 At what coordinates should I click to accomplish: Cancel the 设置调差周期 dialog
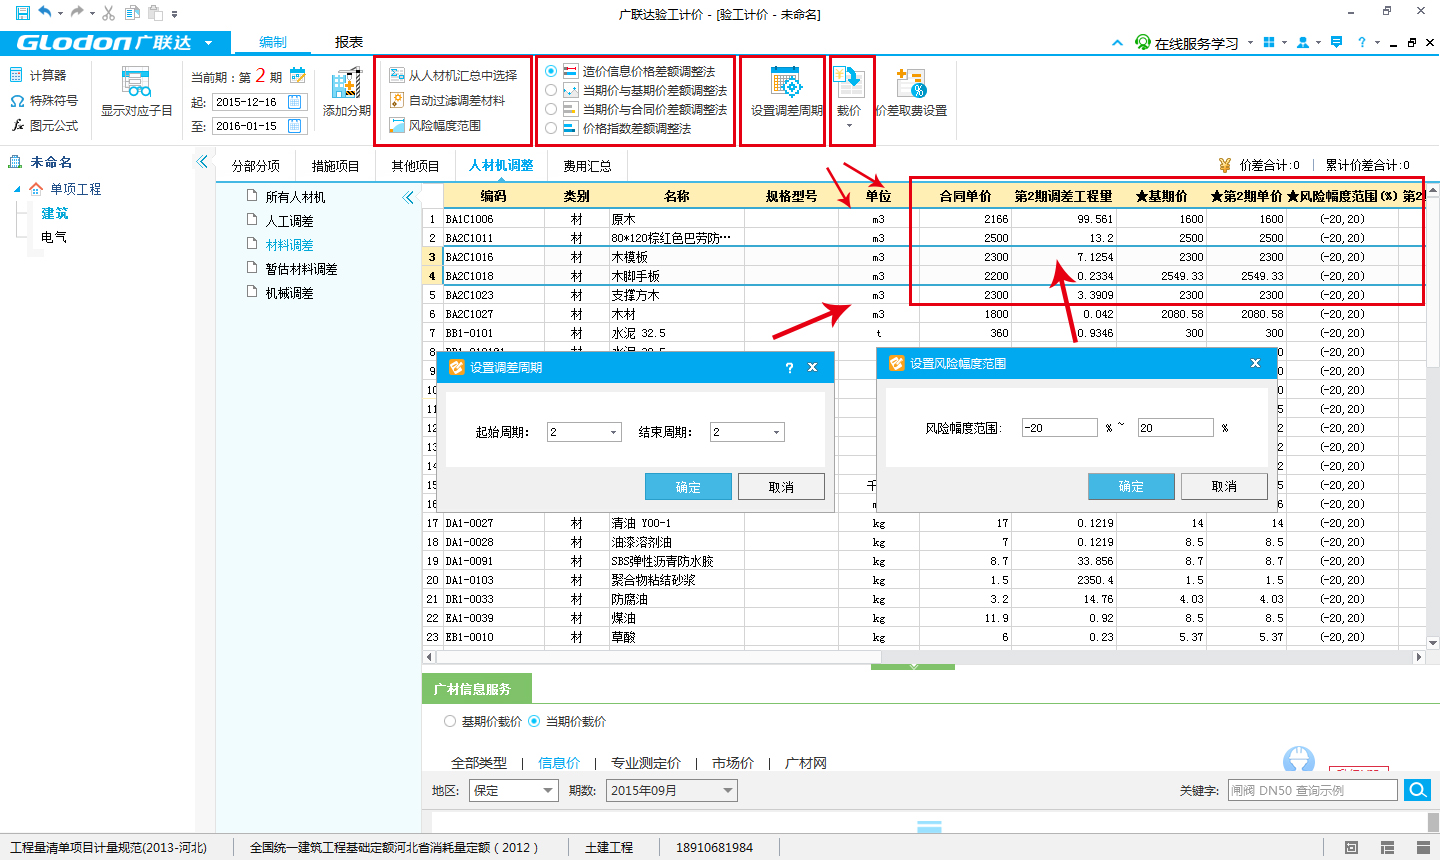(781, 487)
